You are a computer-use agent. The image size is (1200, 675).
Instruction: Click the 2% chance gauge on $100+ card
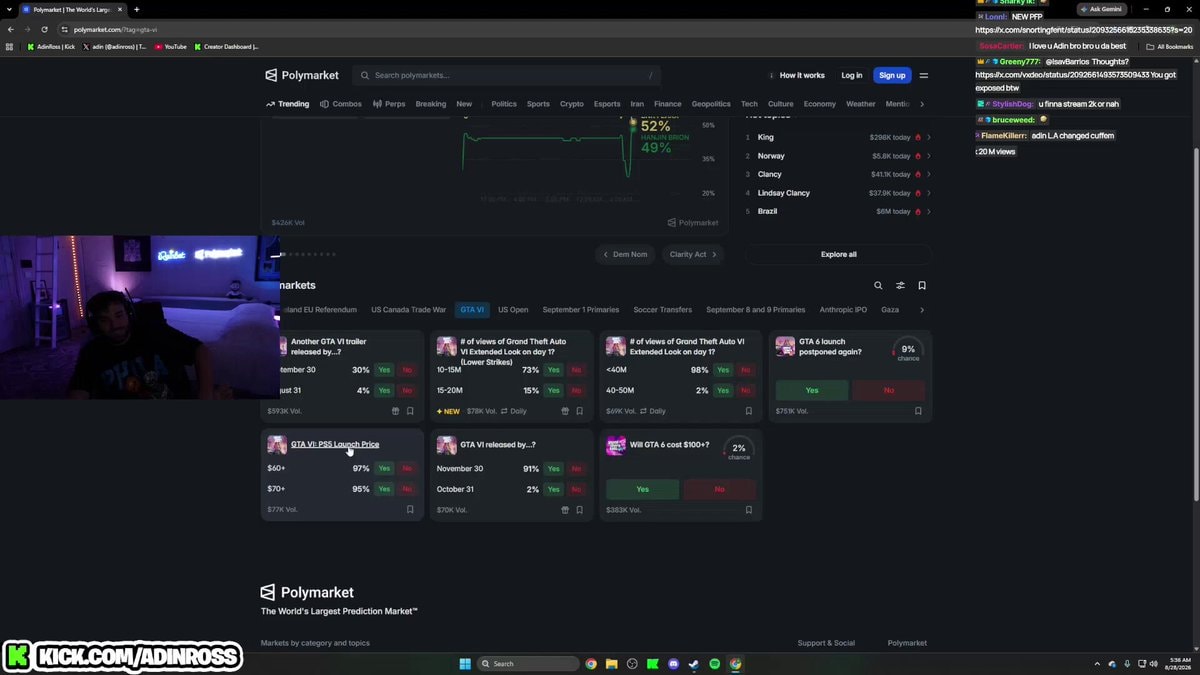(739, 450)
